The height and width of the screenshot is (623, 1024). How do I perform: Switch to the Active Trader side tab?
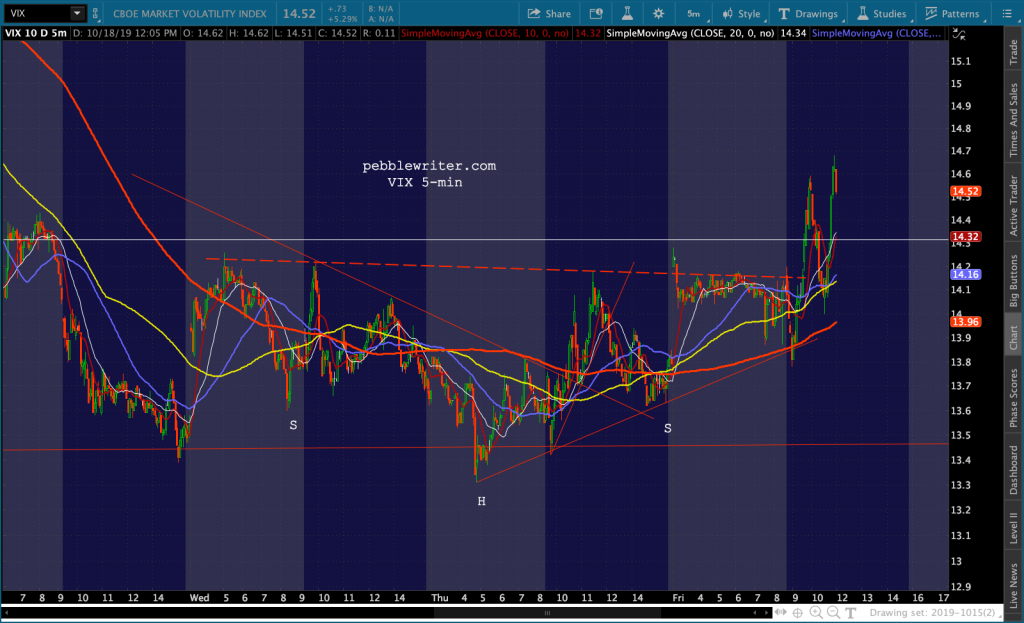1013,205
